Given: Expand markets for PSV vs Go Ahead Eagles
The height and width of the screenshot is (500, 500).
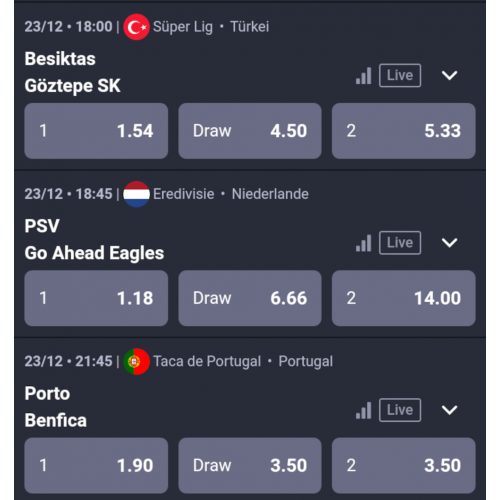Looking at the screenshot, I should (449, 243).
